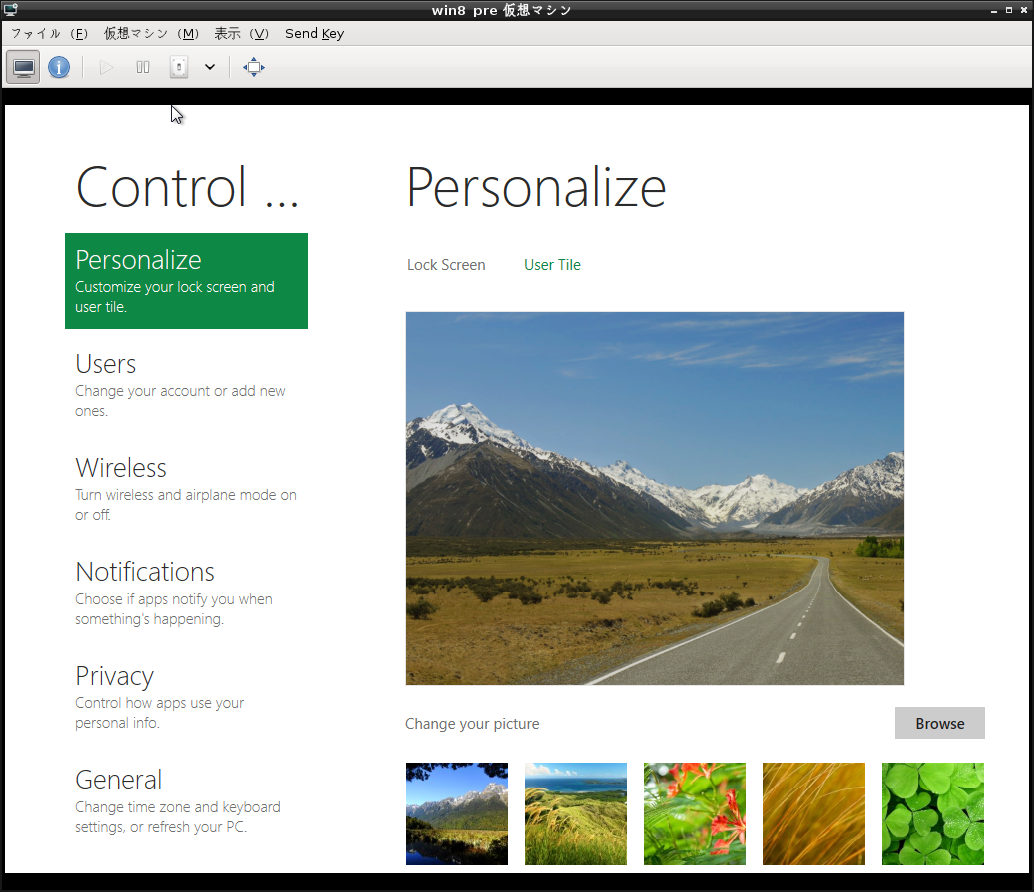Click the 'Change your picture' label
1034x892 pixels.
(472, 724)
